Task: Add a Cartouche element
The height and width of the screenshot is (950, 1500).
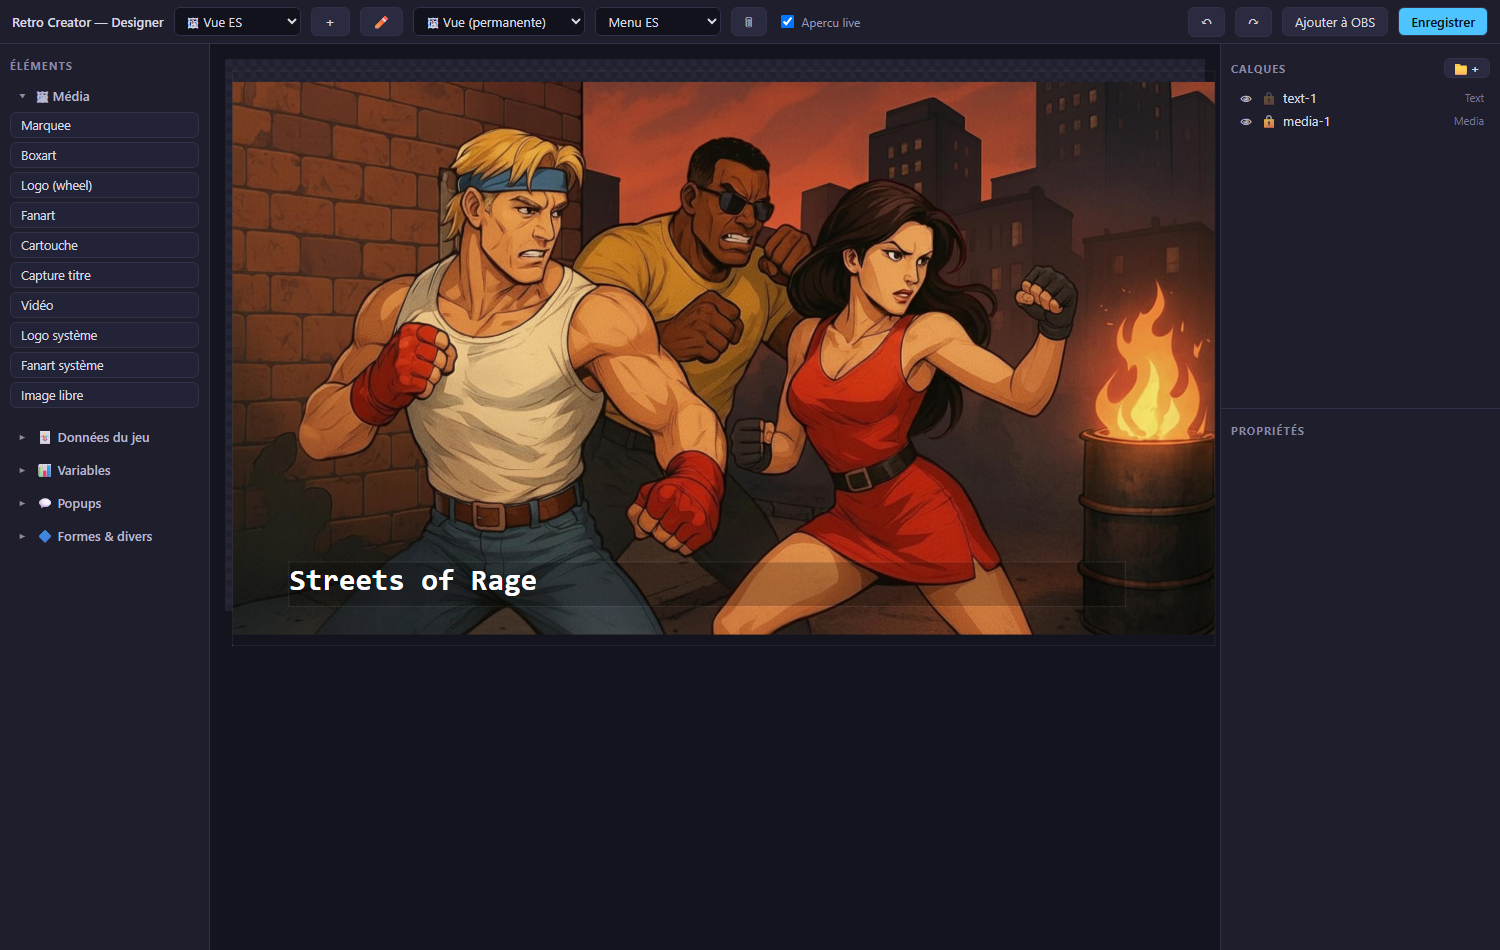Action: coord(104,245)
